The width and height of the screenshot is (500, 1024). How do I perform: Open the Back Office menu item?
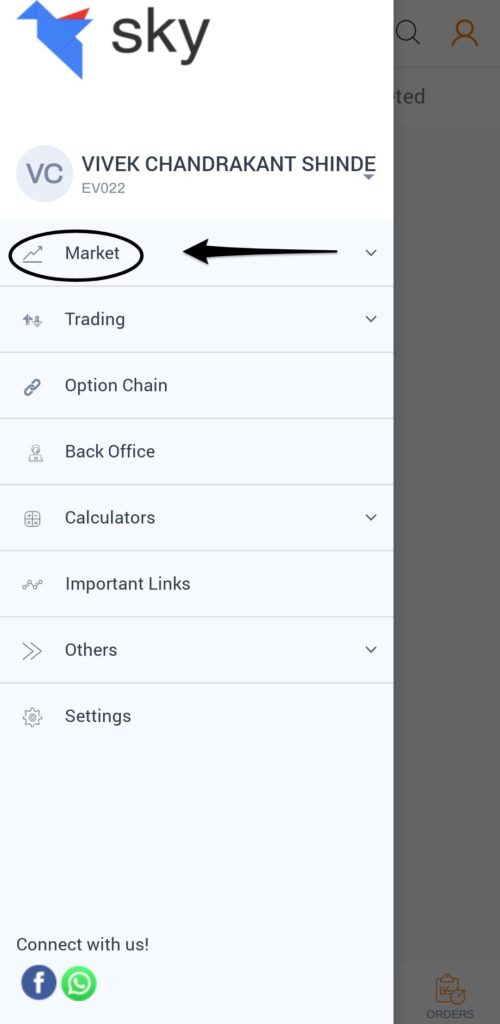tap(196, 452)
